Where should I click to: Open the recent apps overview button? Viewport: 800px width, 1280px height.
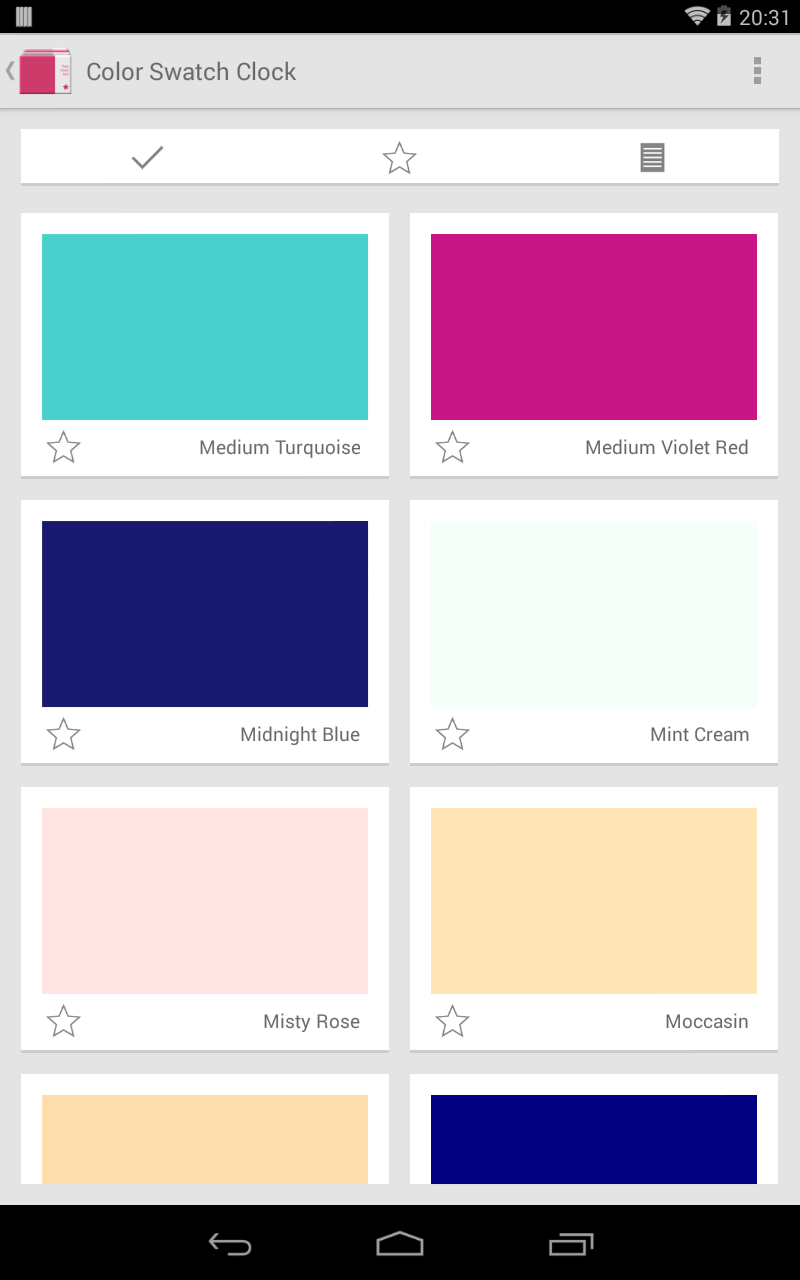click(571, 1244)
